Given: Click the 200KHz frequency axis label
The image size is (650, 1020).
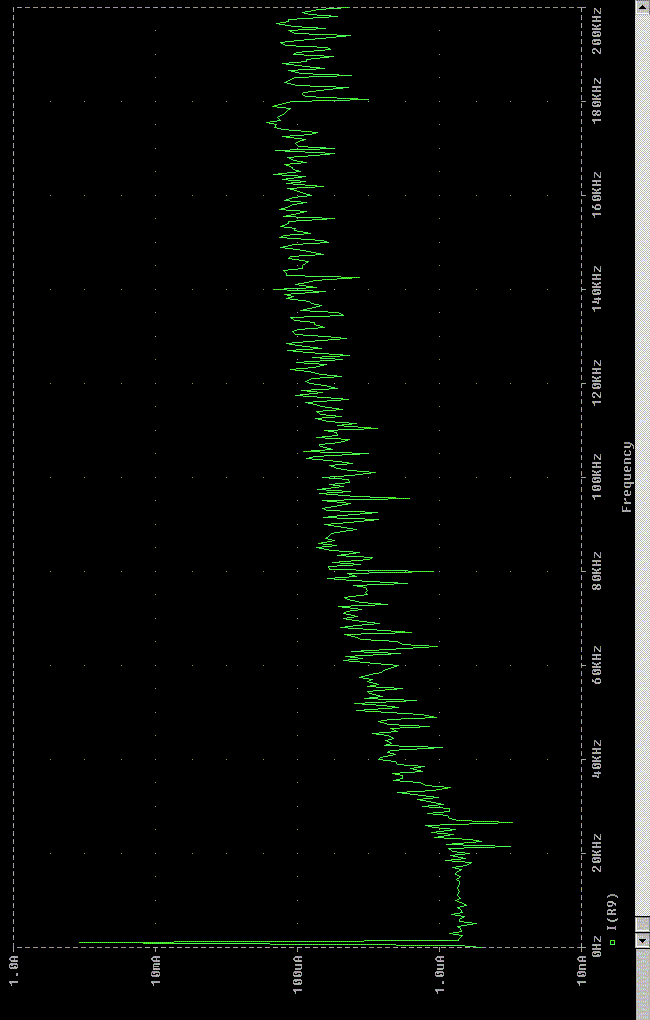Looking at the screenshot, I should 597,32.
